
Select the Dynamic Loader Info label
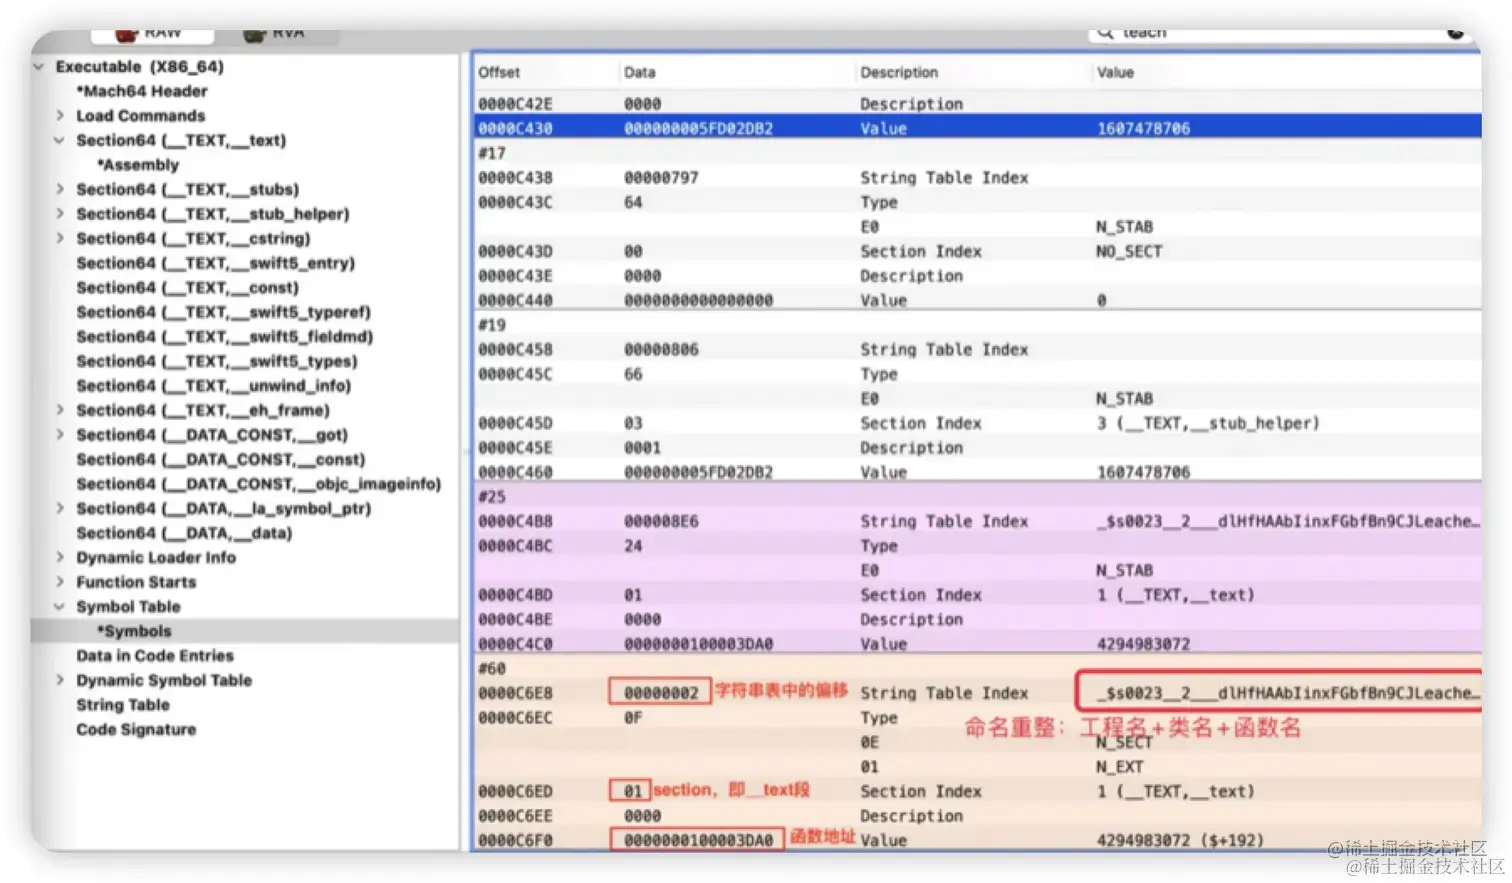(x=156, y=558)
